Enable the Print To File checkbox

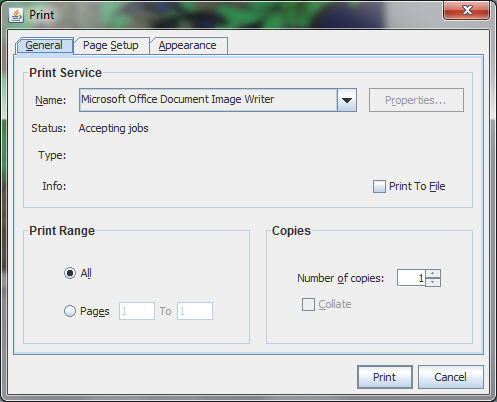click(x=379, y=186)
